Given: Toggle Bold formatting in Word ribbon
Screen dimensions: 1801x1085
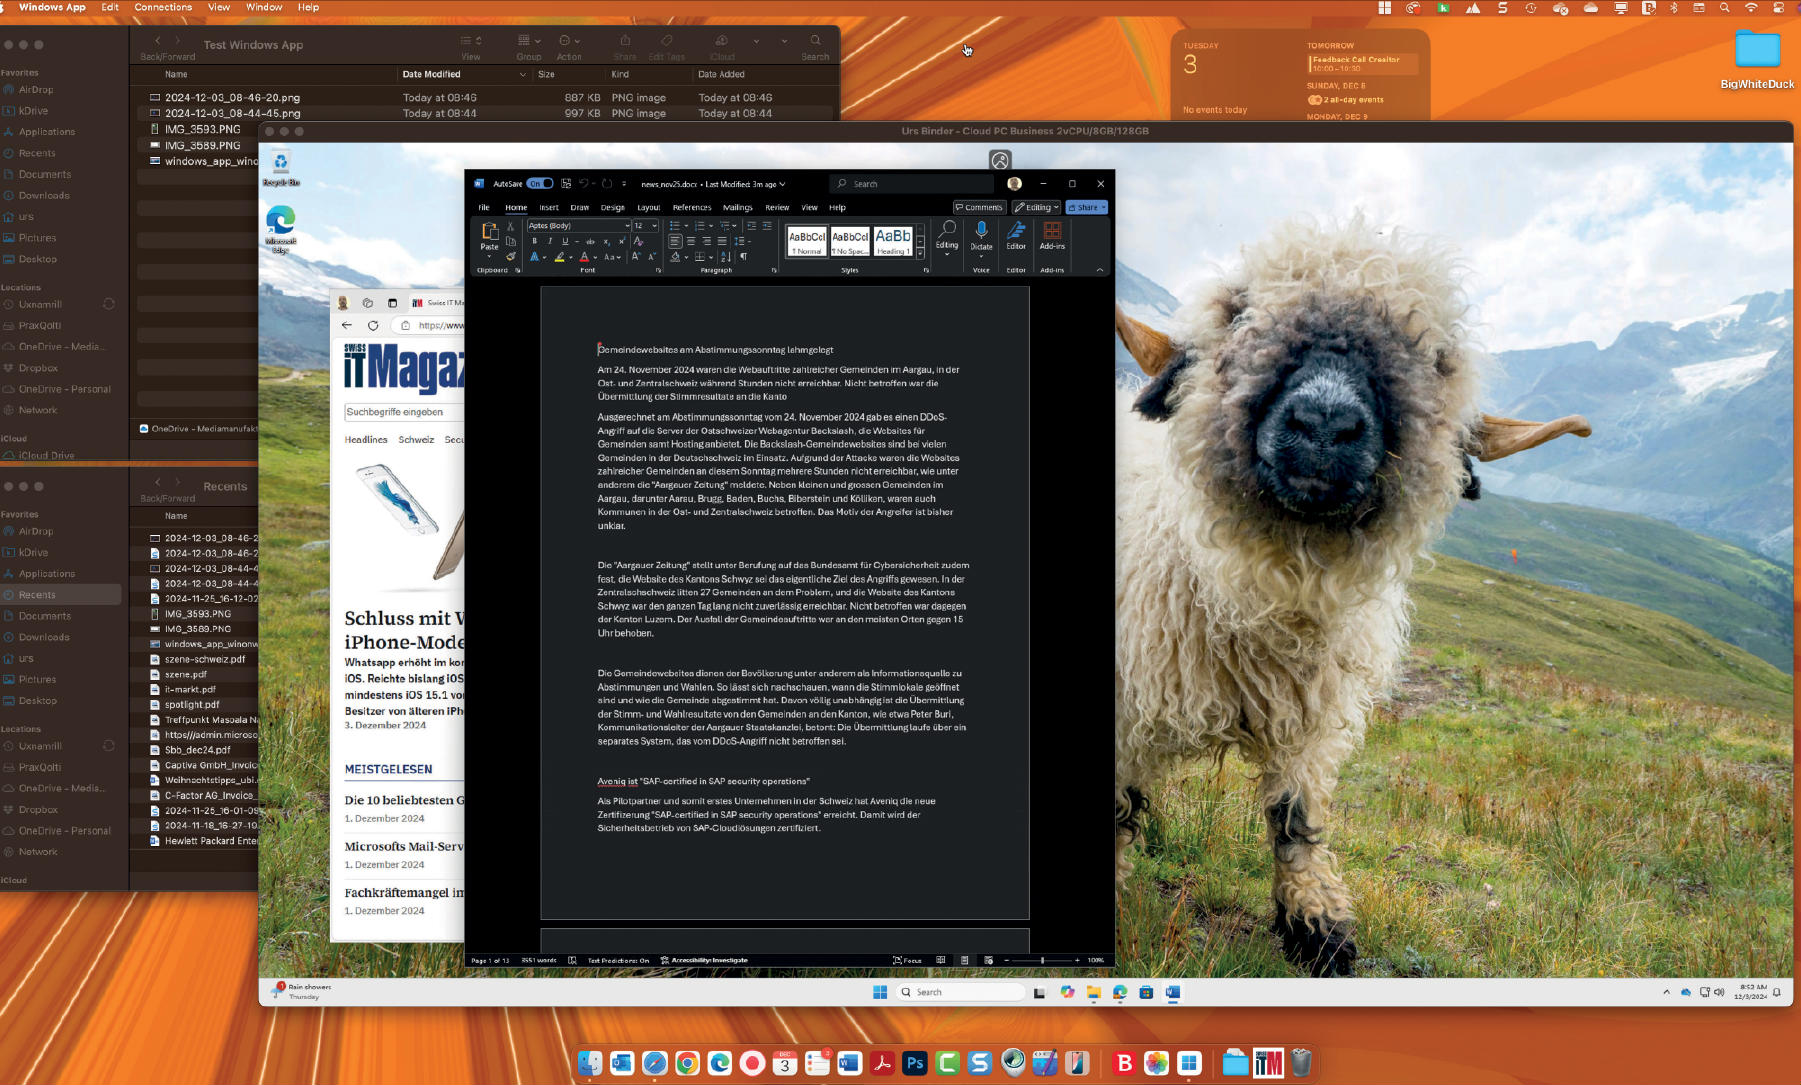Looking at the screenshot, I should point(535,241).
